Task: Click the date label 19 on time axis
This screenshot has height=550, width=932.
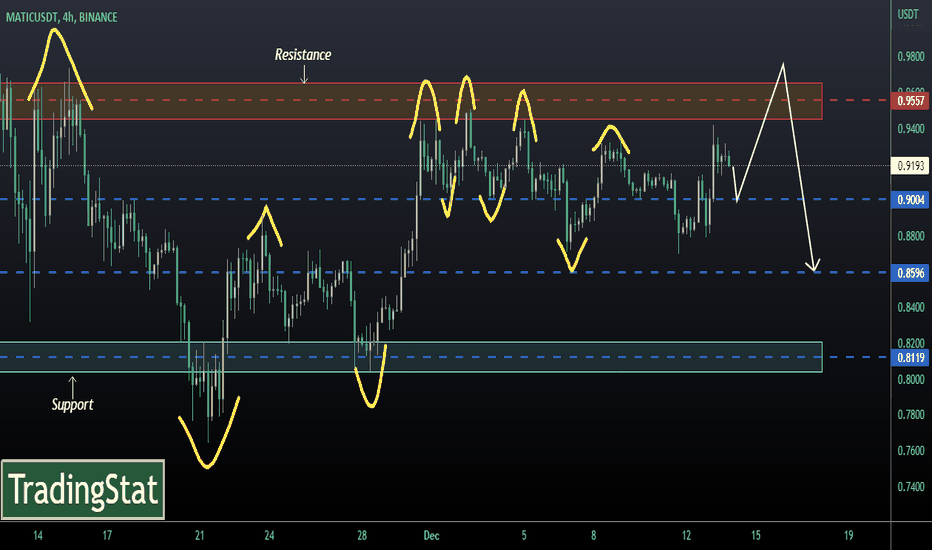Action: [849, 536]
